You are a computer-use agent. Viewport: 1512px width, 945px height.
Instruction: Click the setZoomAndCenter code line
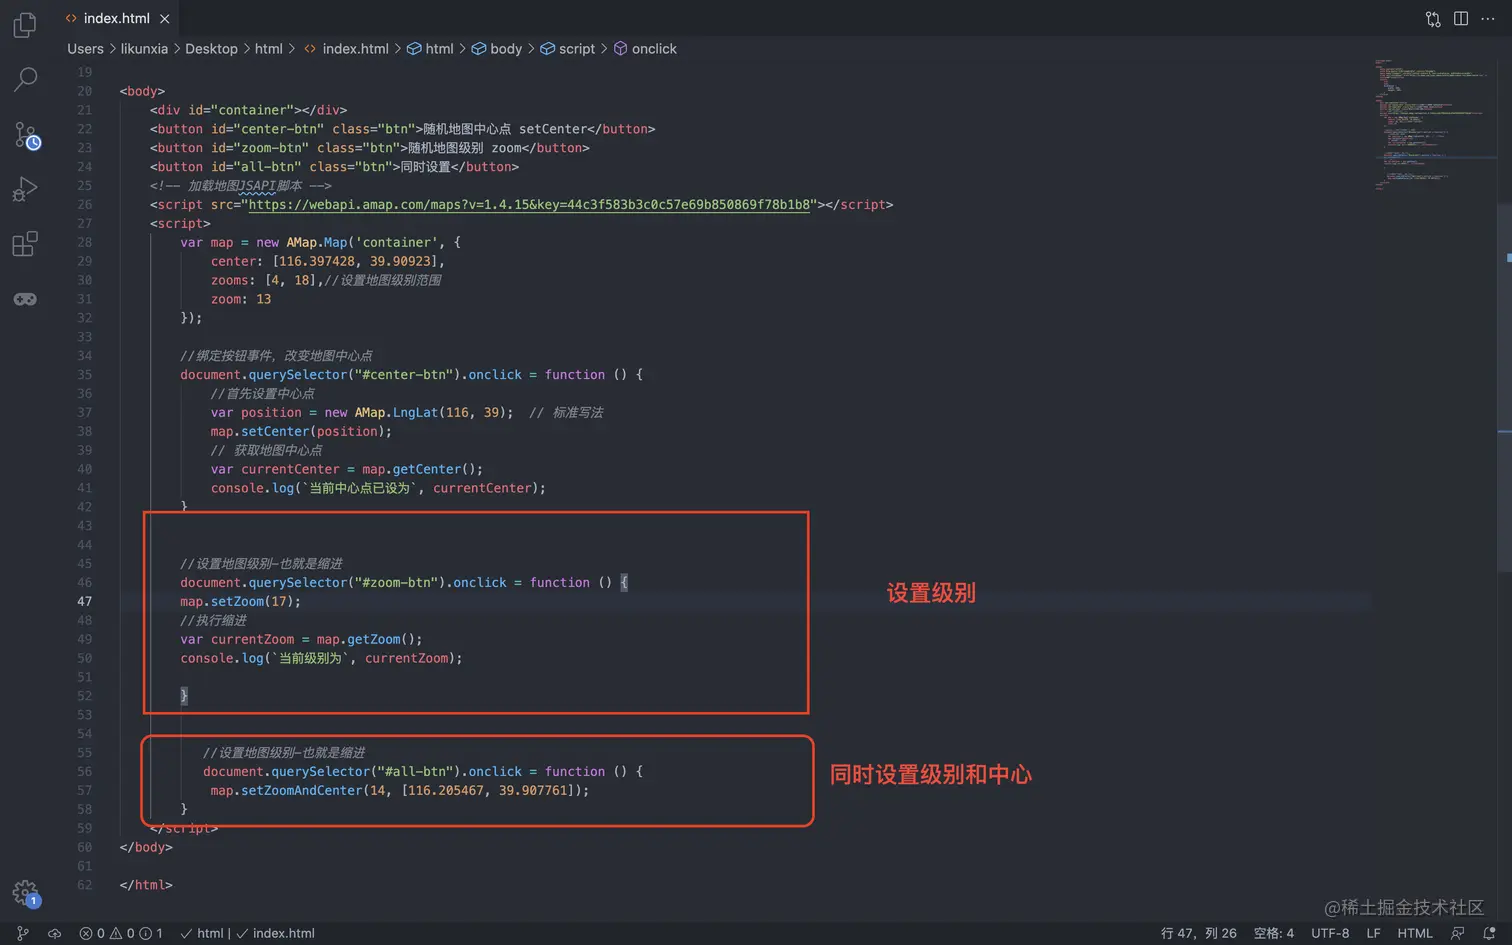coord(399,790)
